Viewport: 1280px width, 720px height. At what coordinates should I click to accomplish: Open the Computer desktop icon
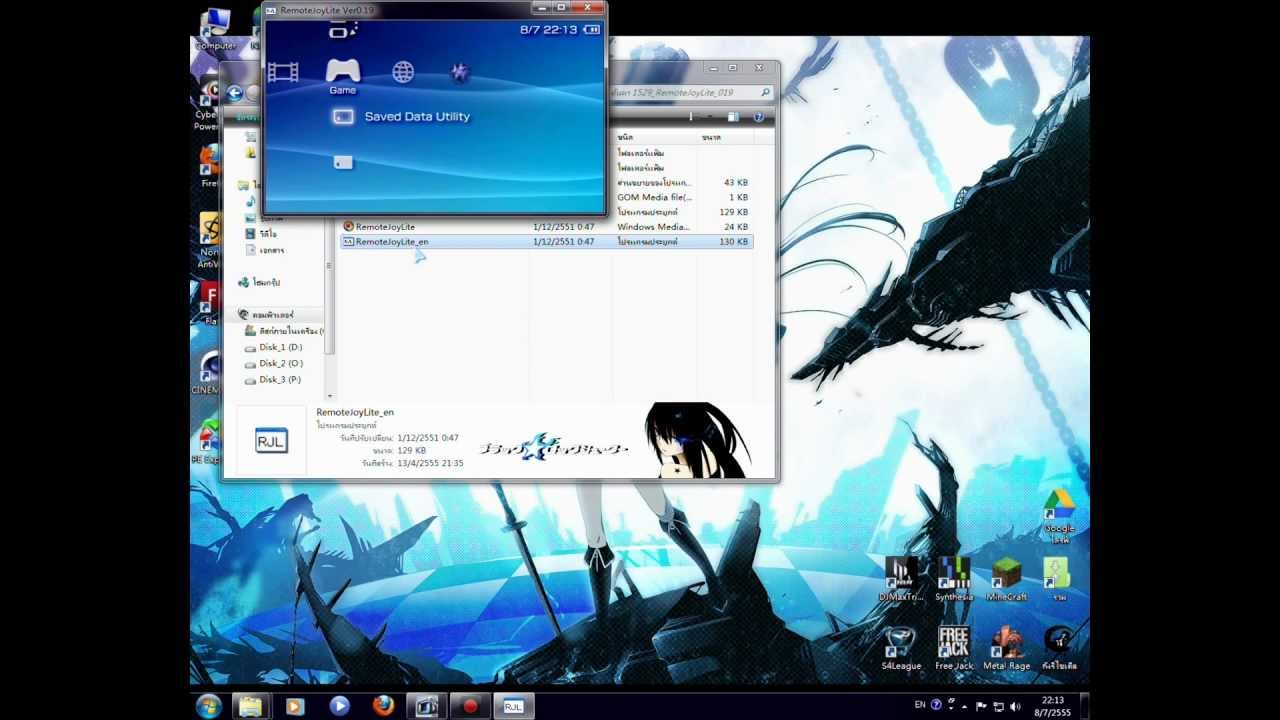click(x=215, y=30)
